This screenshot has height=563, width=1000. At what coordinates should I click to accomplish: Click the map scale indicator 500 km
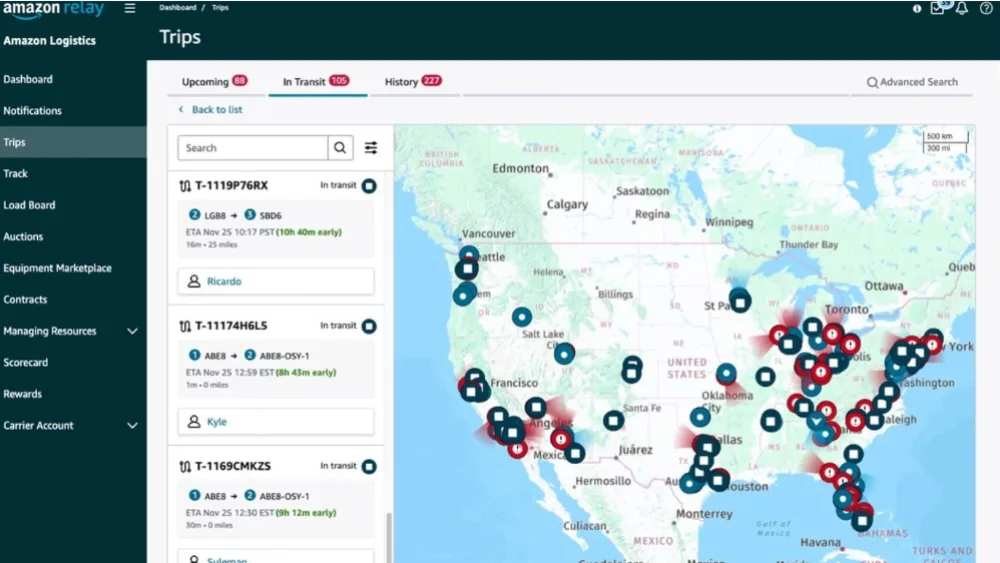946,136
